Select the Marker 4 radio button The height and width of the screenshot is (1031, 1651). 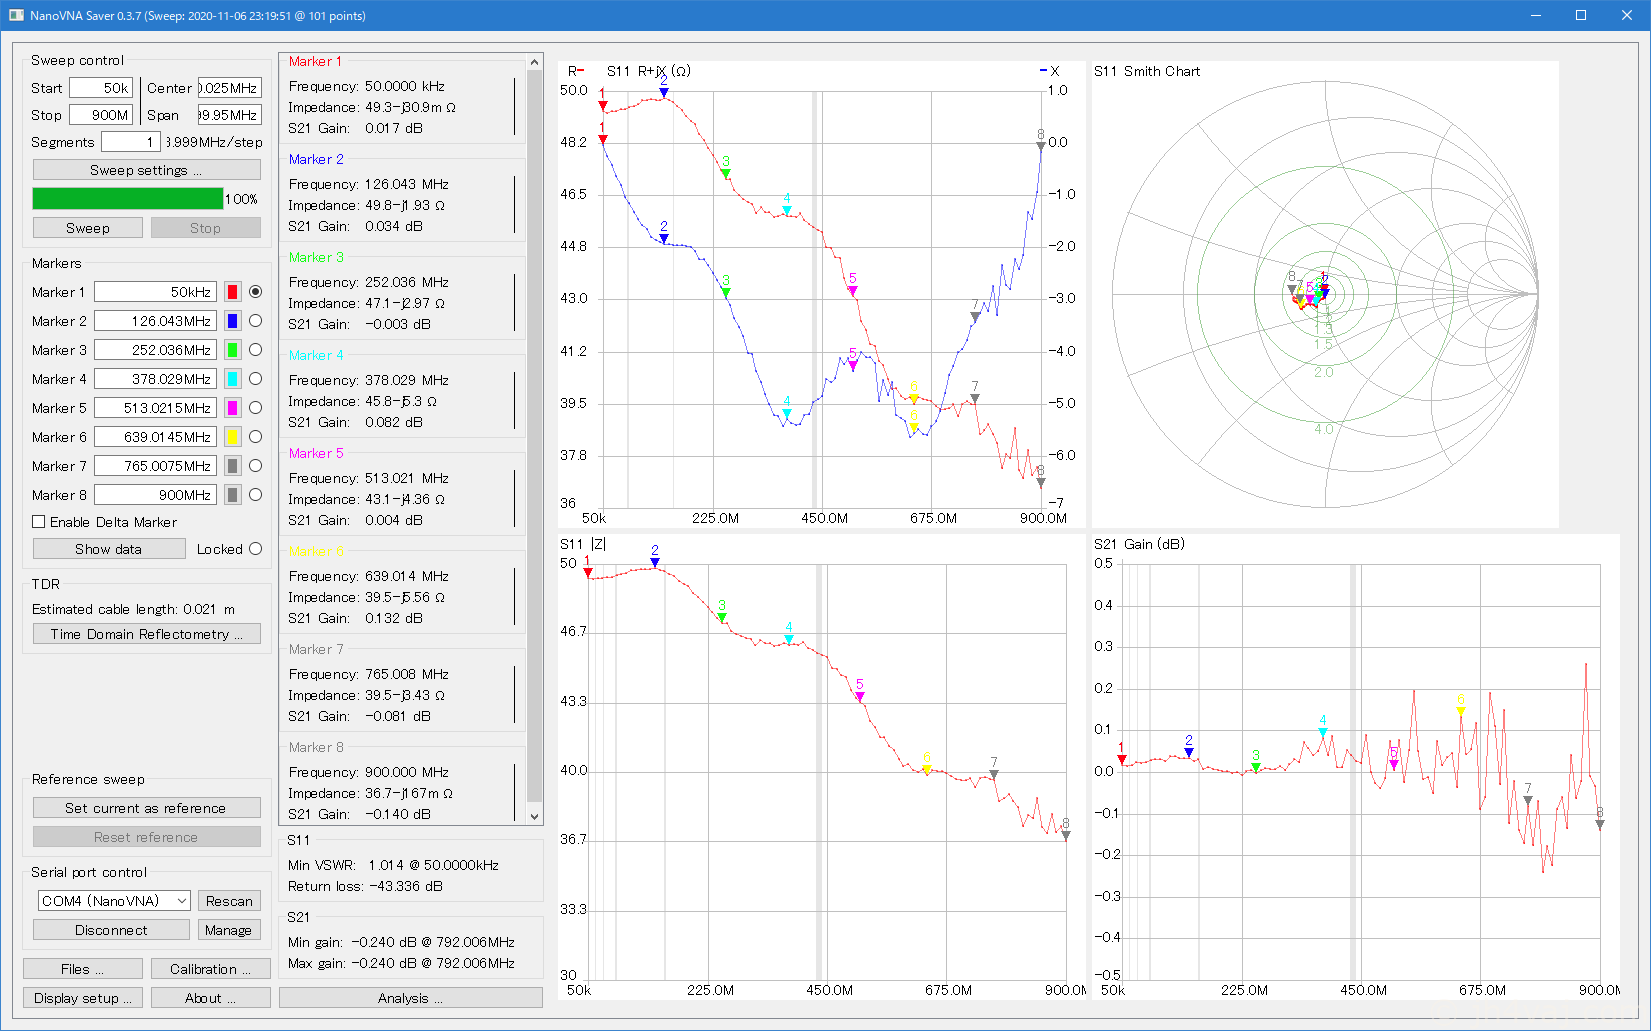point(255,379)
